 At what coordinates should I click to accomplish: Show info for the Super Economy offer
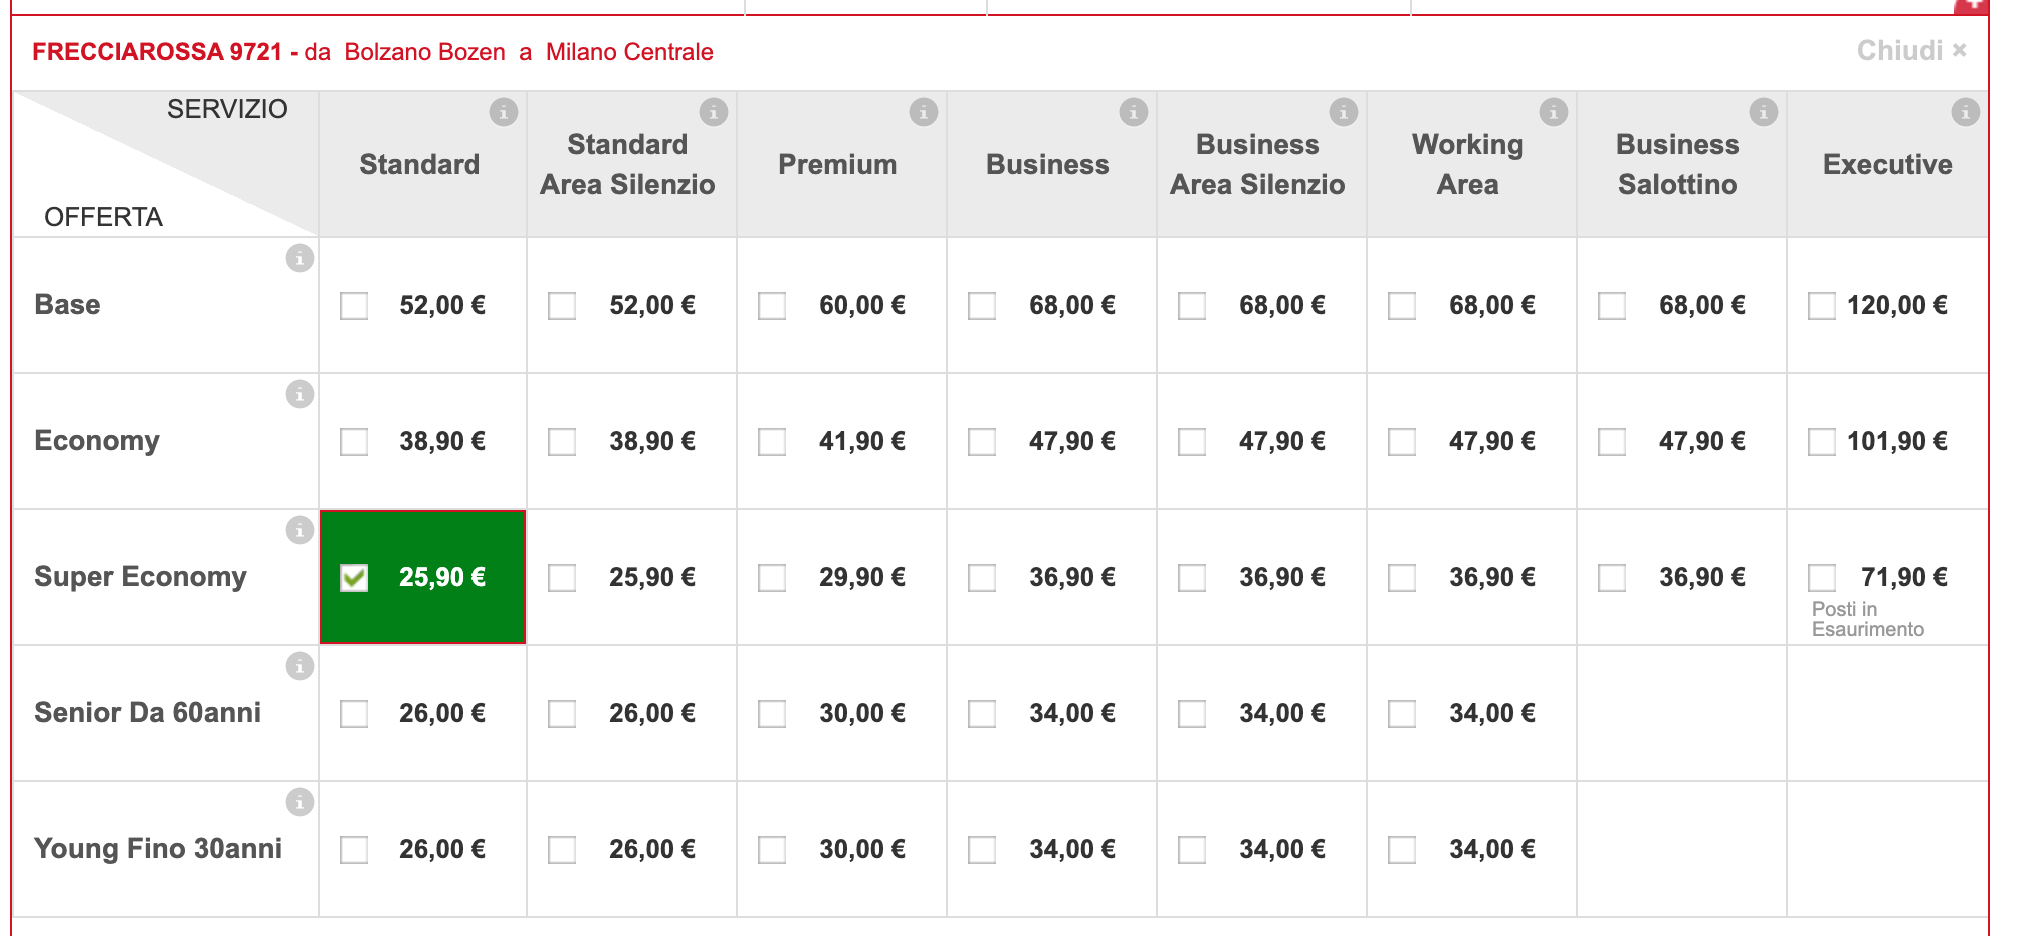[300, 530]
